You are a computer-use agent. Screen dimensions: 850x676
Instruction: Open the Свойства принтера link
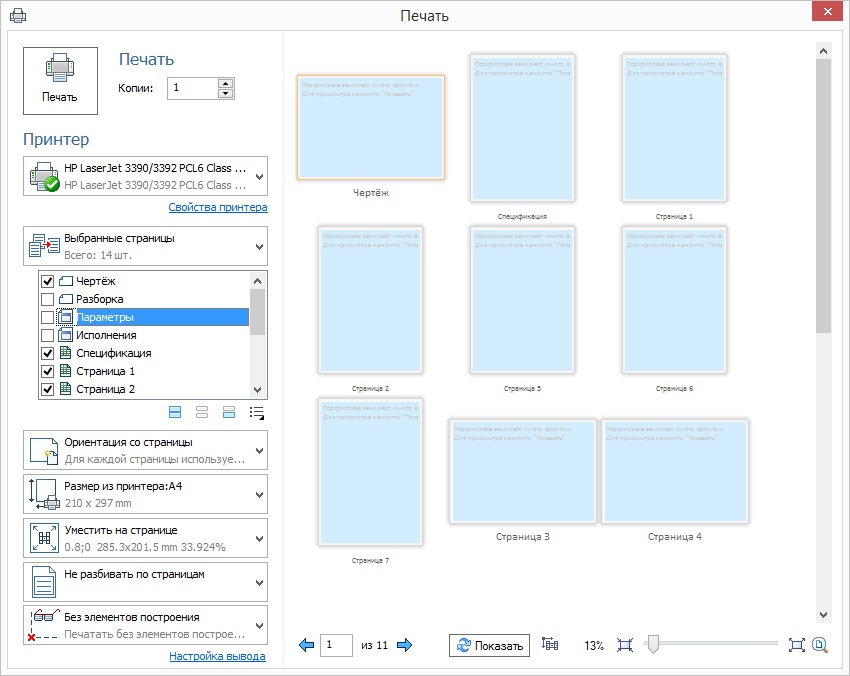(217, 208)
